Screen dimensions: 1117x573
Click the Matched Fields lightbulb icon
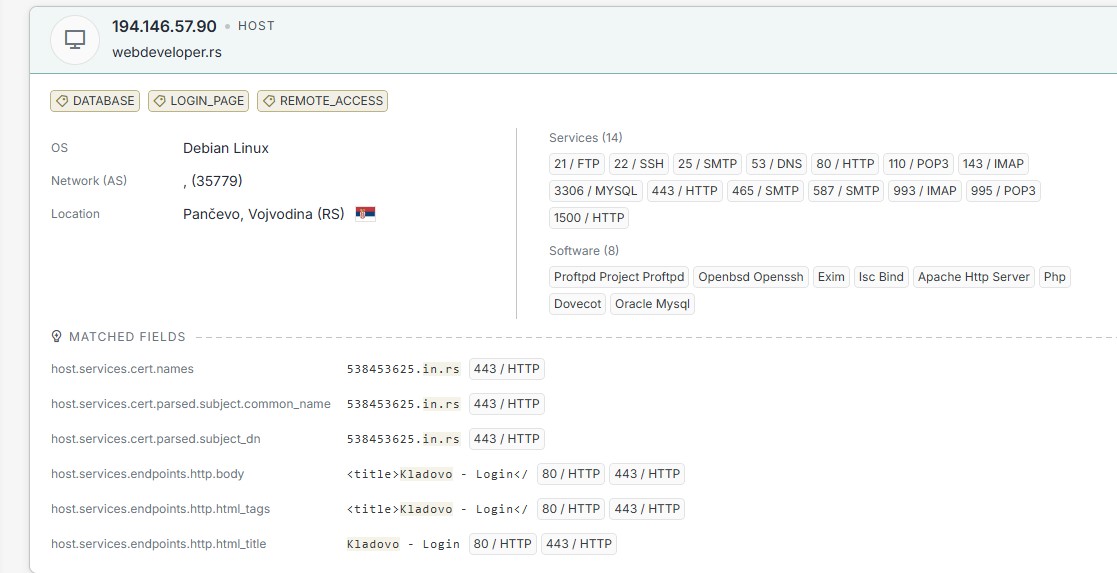[x=56, y=336]
